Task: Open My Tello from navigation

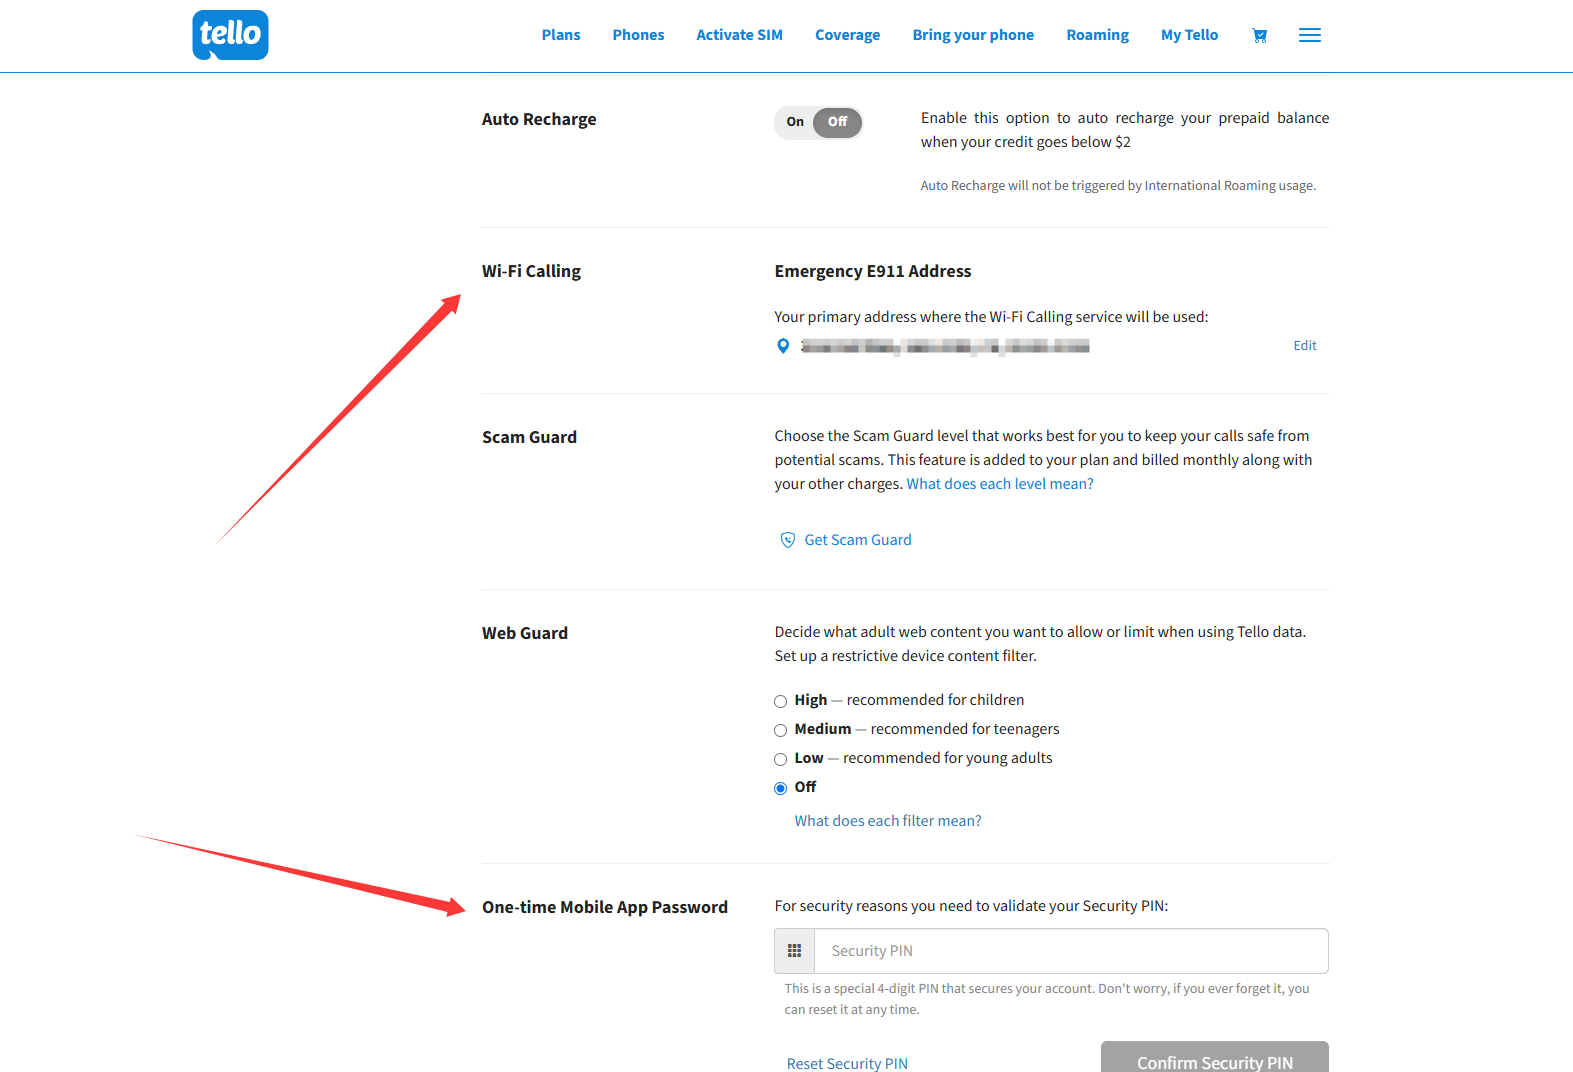Action: pyautogui.click(x=1189, y=35)
